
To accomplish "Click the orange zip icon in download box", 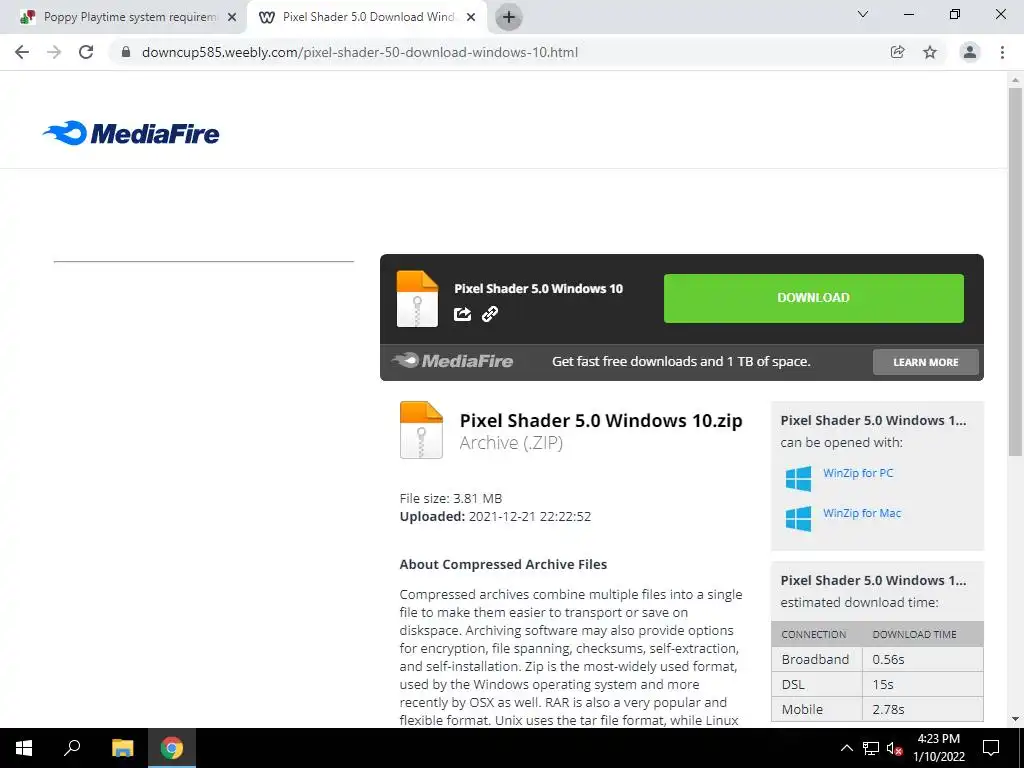I will tap(417, 298).
